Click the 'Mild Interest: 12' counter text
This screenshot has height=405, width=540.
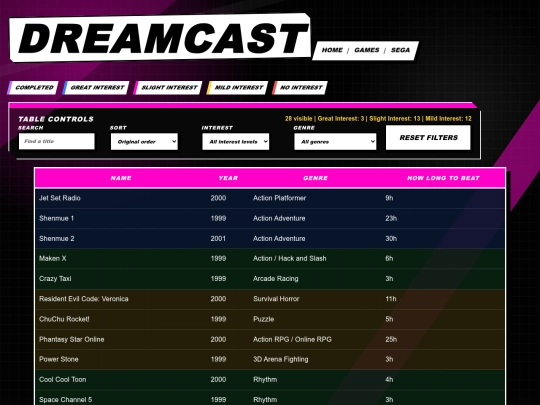click(x=448, y=118)
